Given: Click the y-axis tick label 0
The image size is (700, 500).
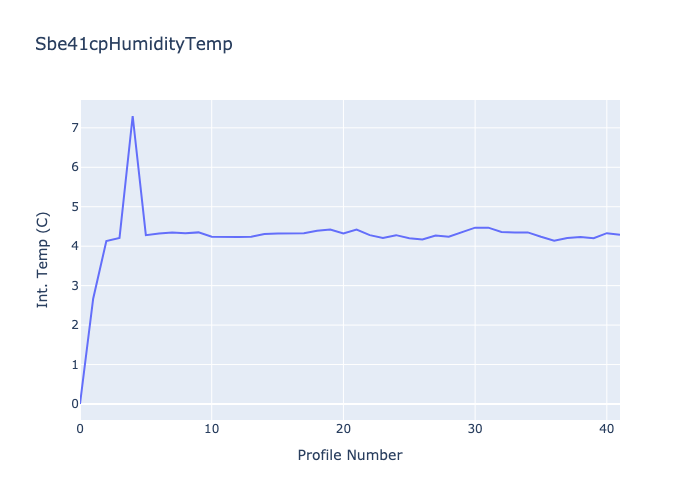Looking at the screenshot, I should click(x=74, y=404).
